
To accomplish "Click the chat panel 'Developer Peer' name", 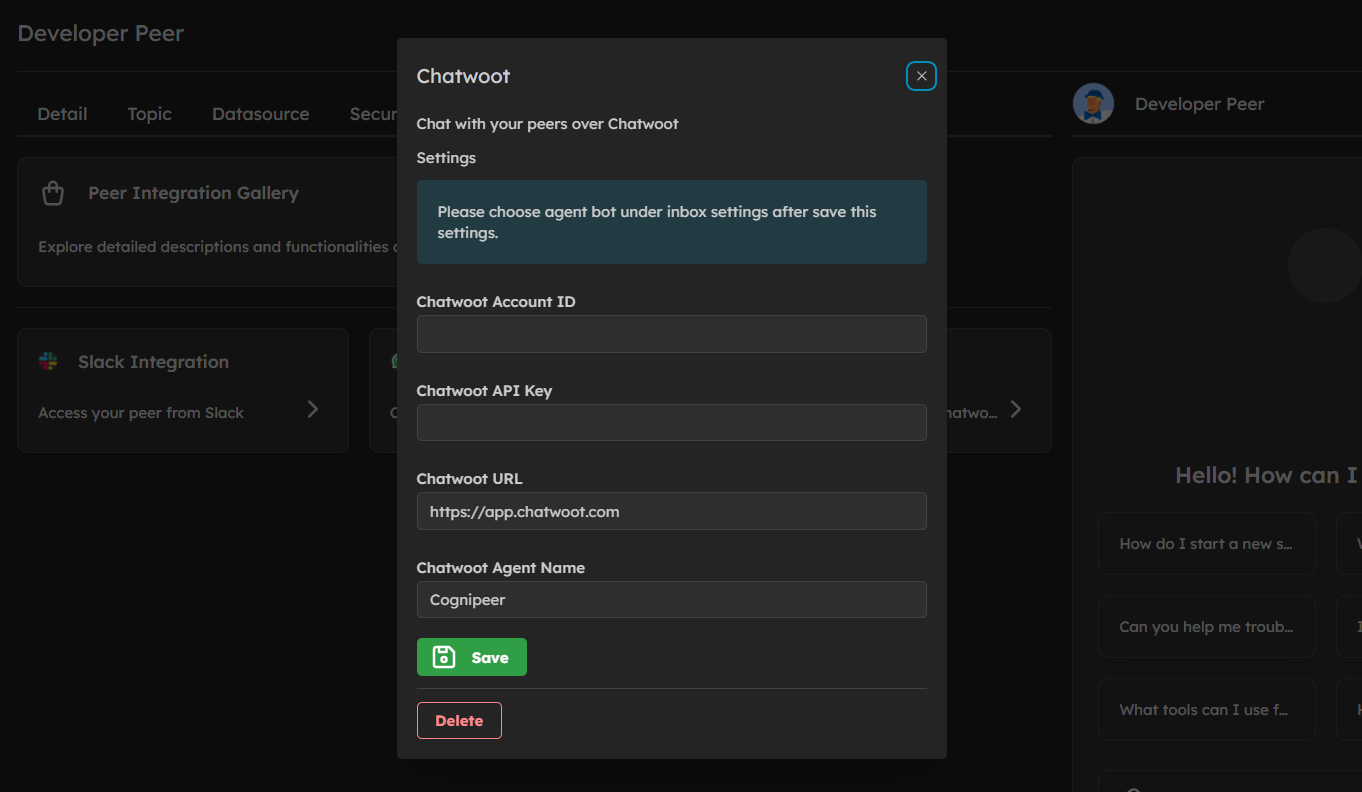I will (x=1199, y=104).
